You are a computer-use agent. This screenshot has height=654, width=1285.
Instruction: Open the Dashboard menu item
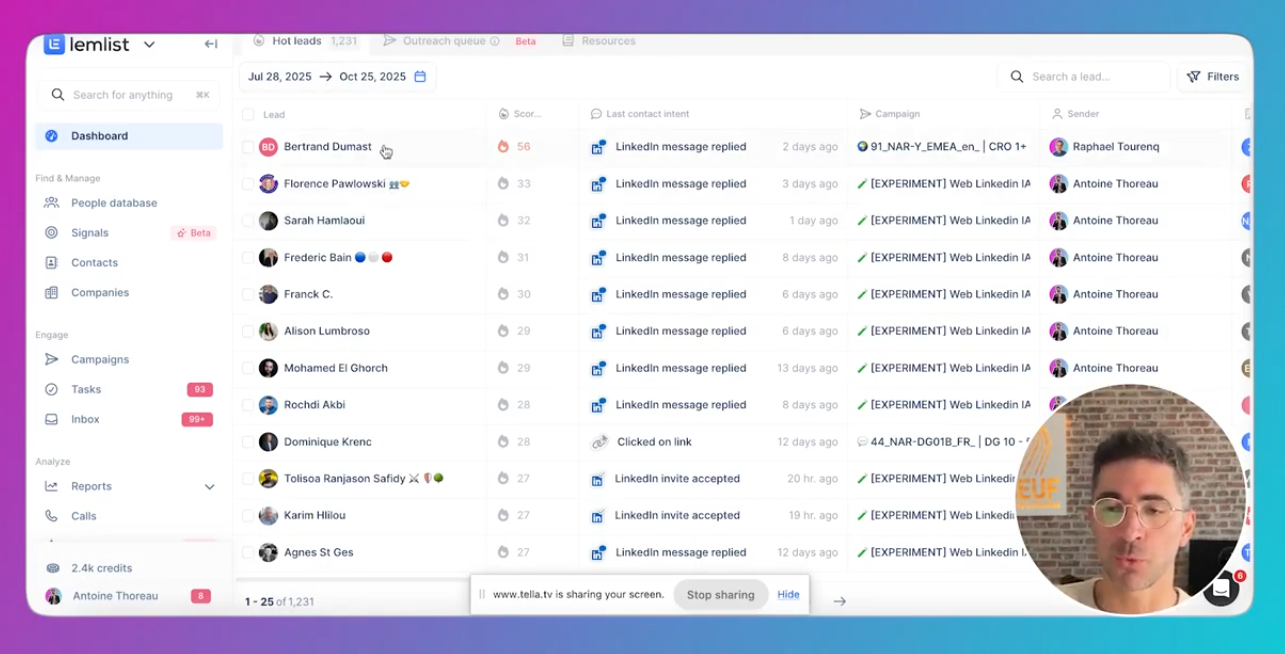129,136
